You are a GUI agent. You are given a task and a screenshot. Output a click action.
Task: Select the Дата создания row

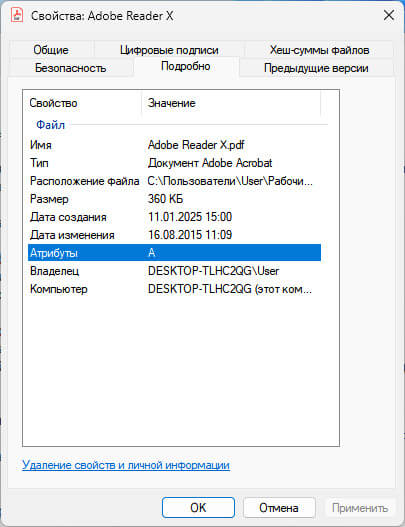pos(174,217)
